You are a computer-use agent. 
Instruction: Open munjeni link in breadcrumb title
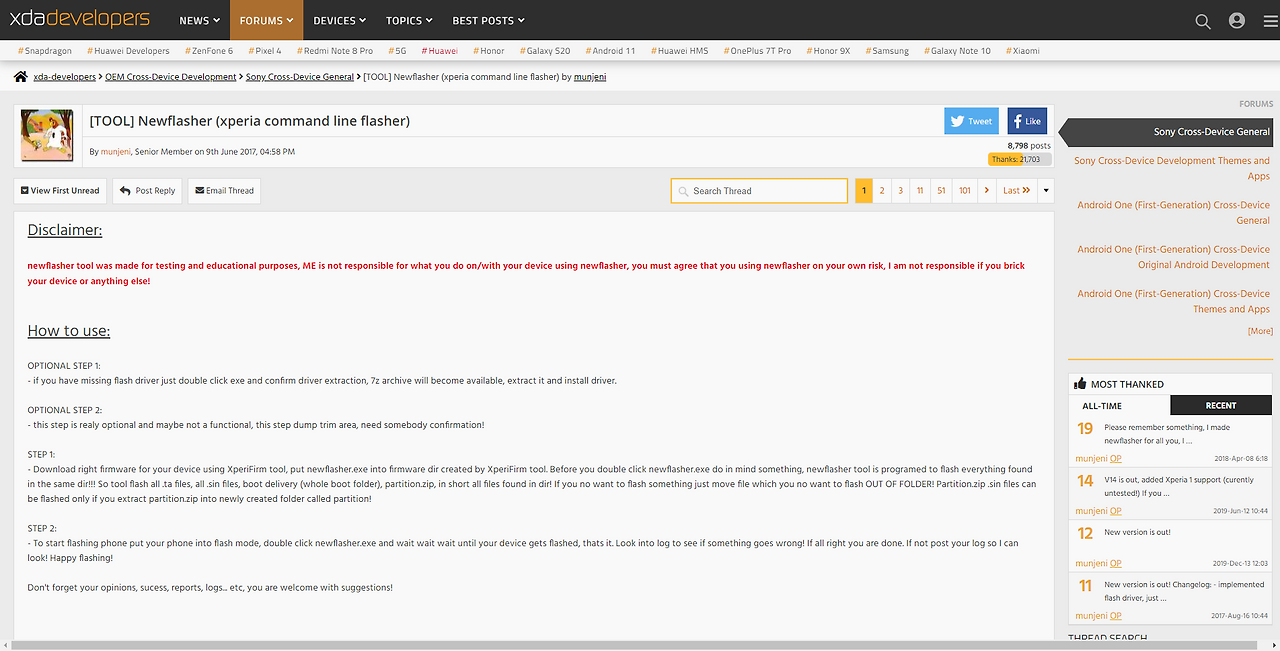[x=590, y=77]
